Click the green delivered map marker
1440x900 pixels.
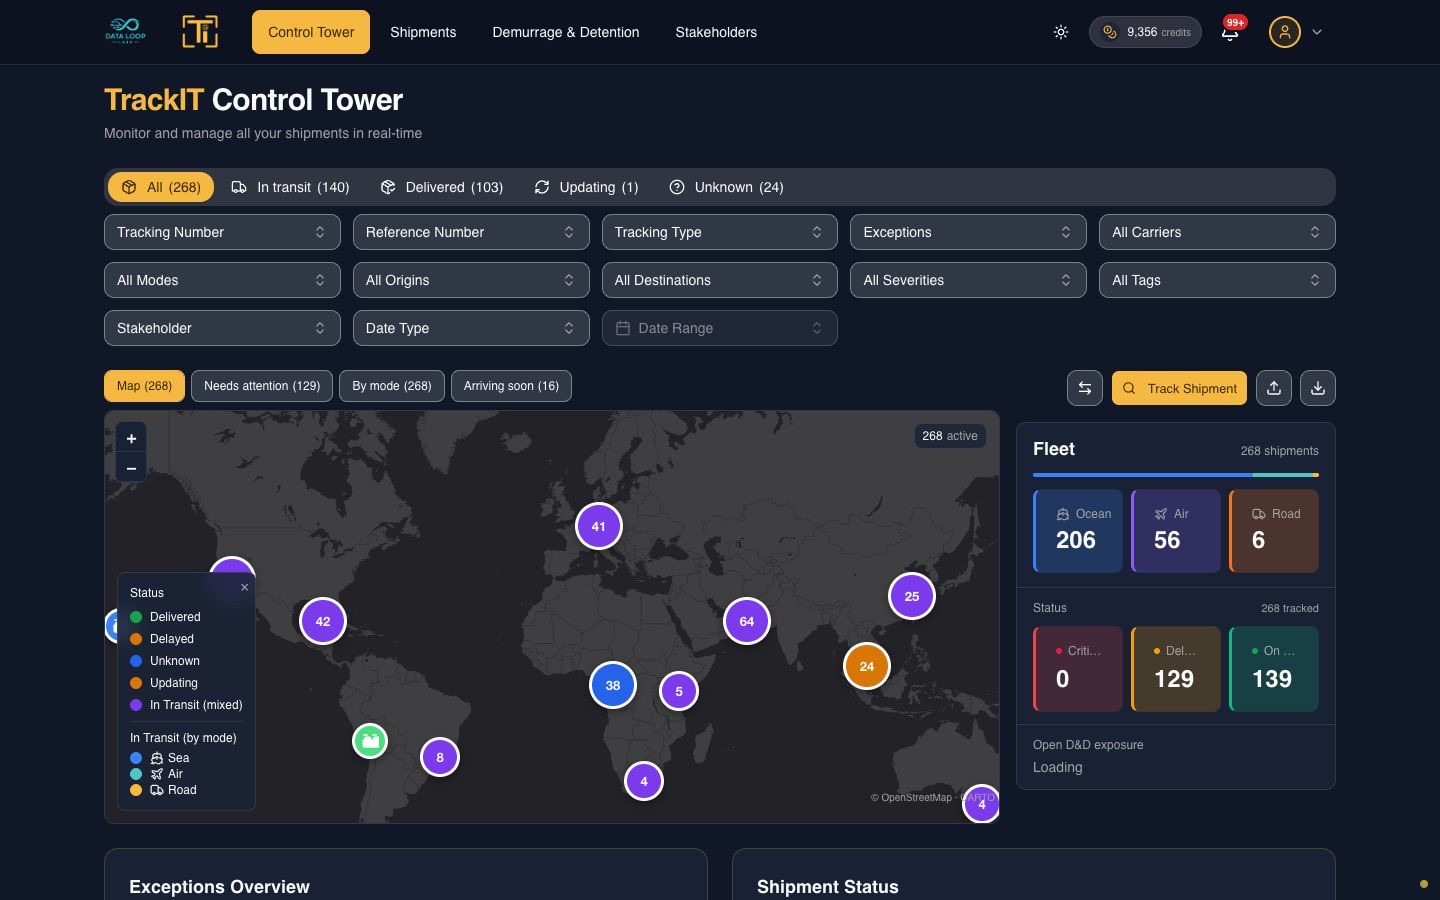[370, 741]
